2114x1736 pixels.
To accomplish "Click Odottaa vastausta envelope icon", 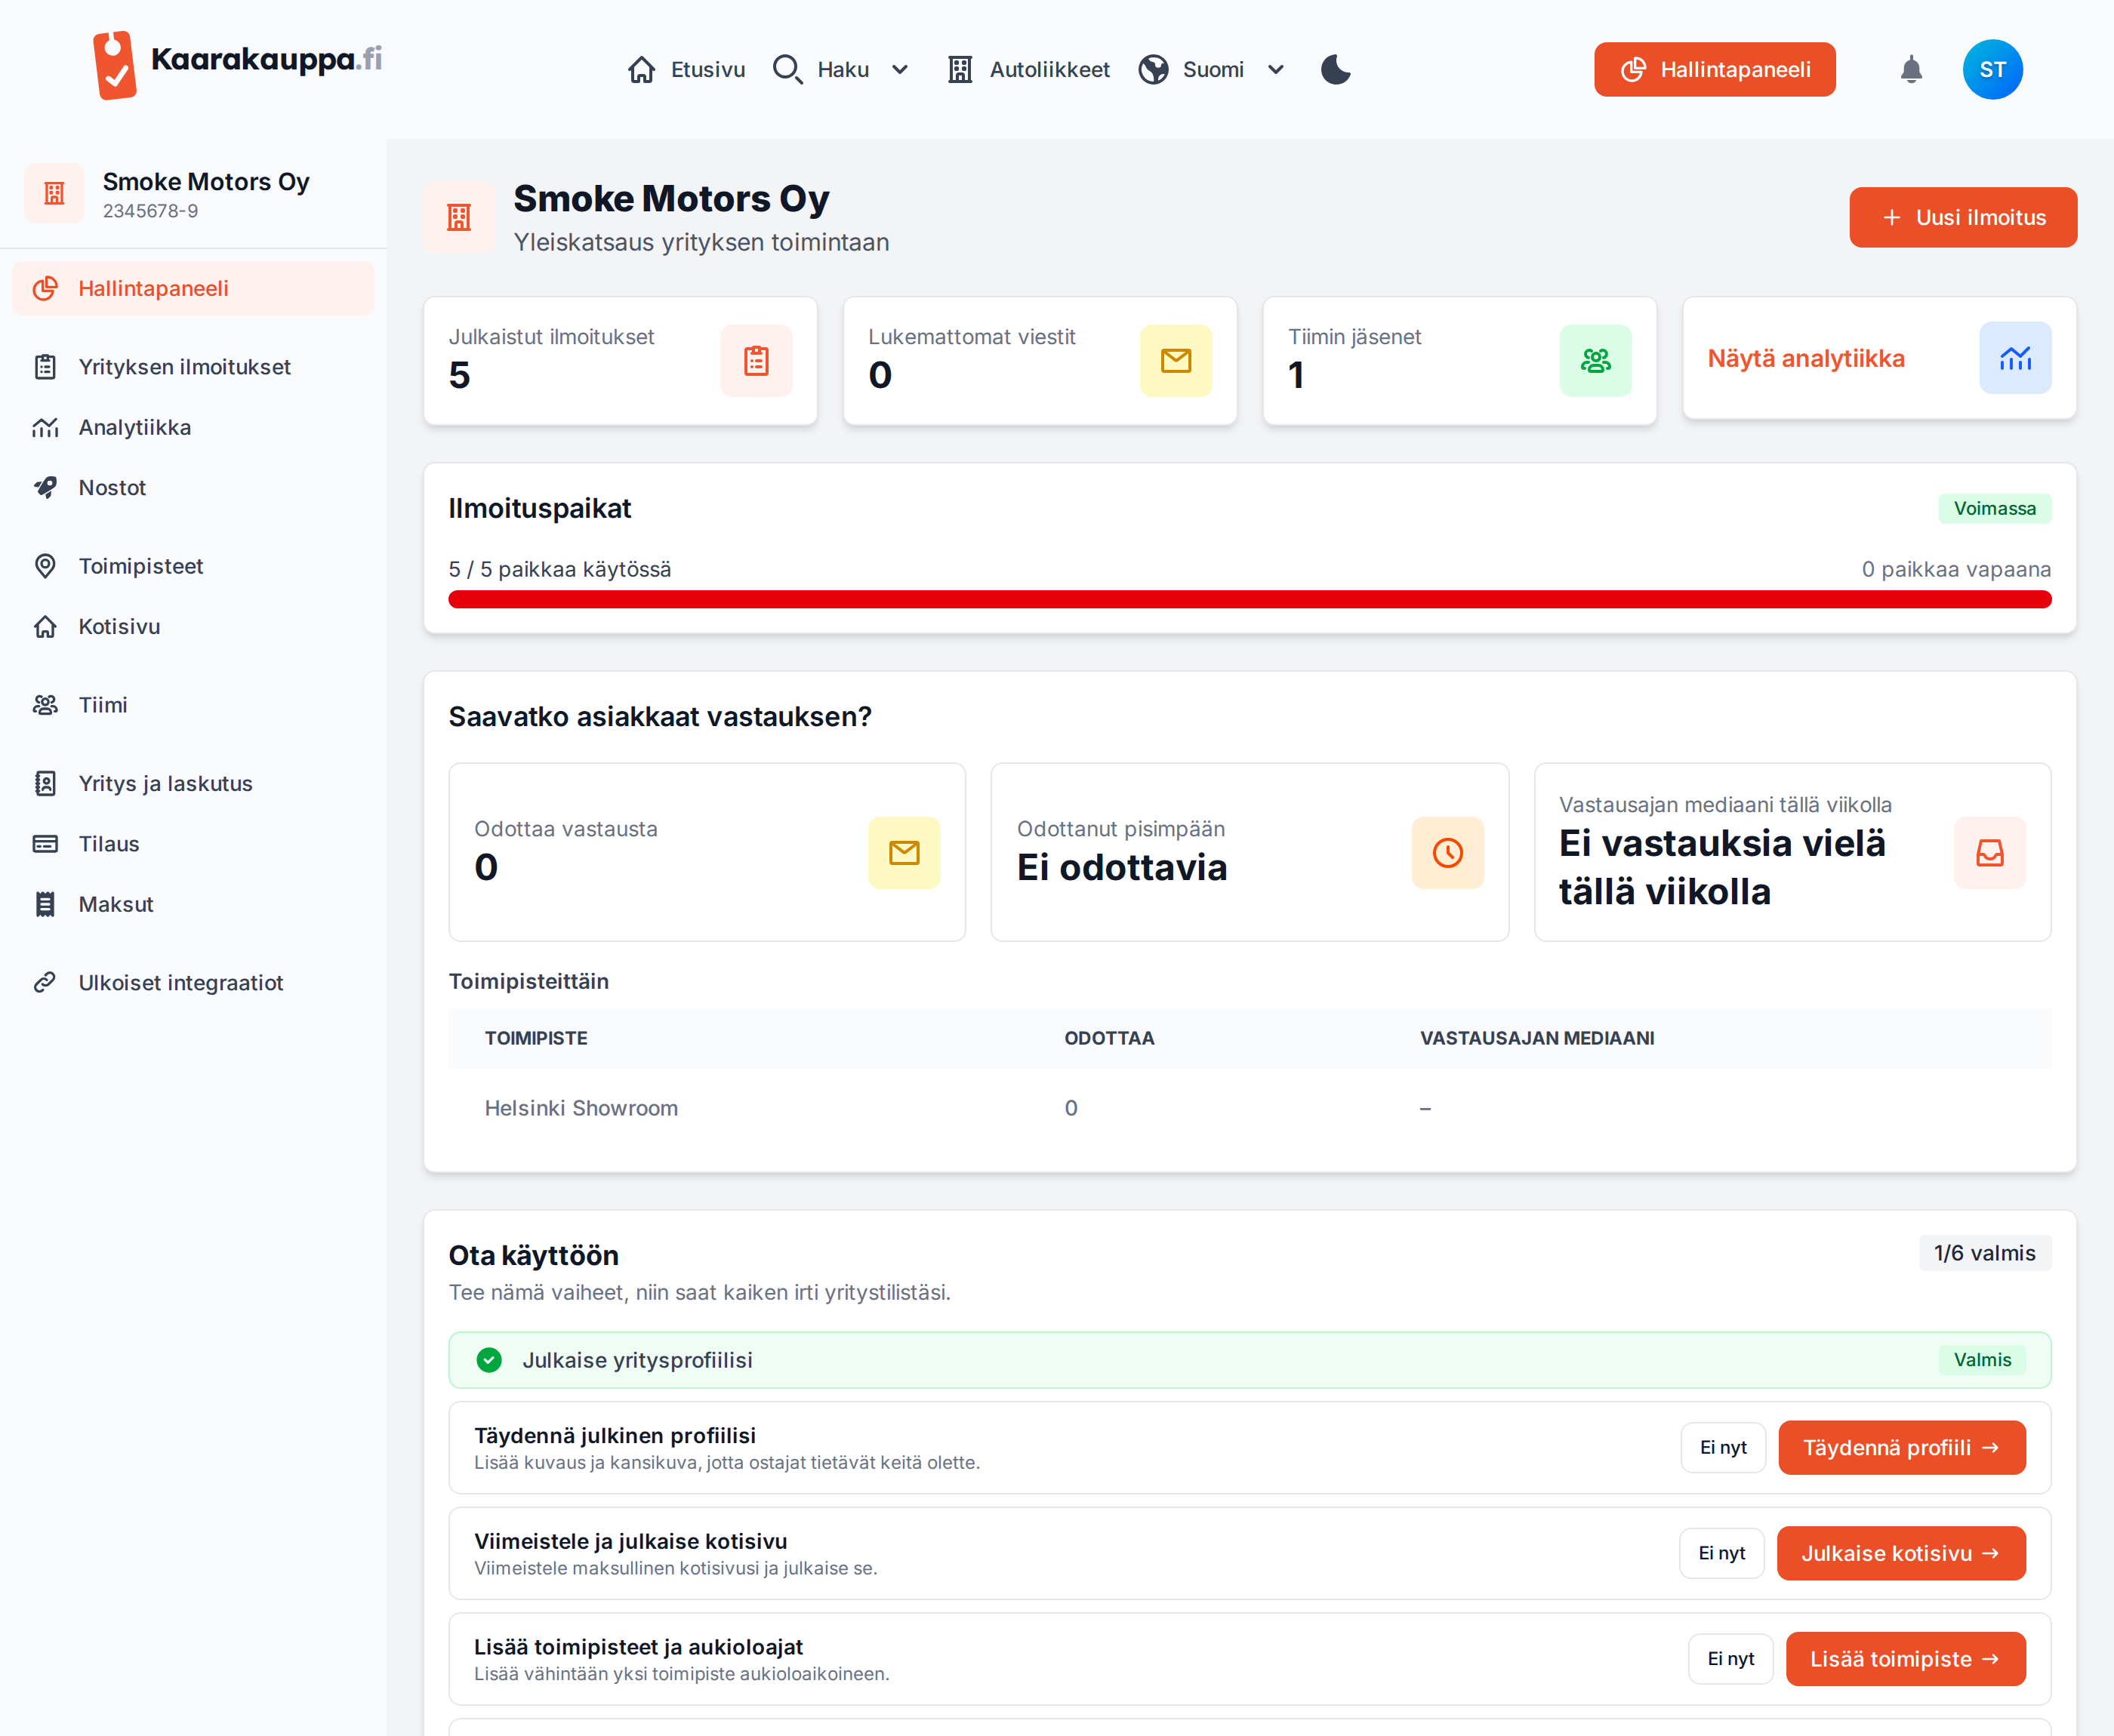I will (904, 852).
